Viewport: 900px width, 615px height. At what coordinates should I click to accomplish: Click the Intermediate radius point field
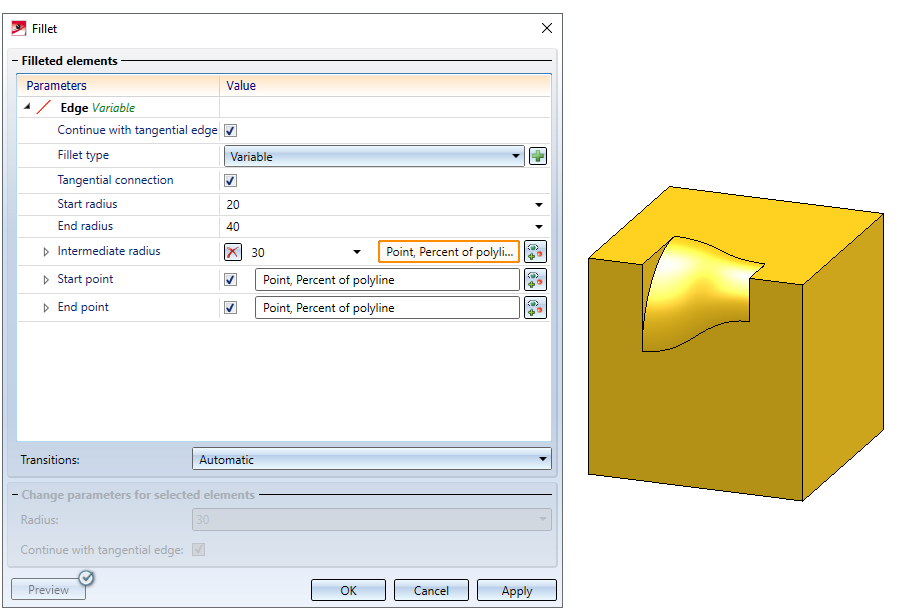click(449, 252)
